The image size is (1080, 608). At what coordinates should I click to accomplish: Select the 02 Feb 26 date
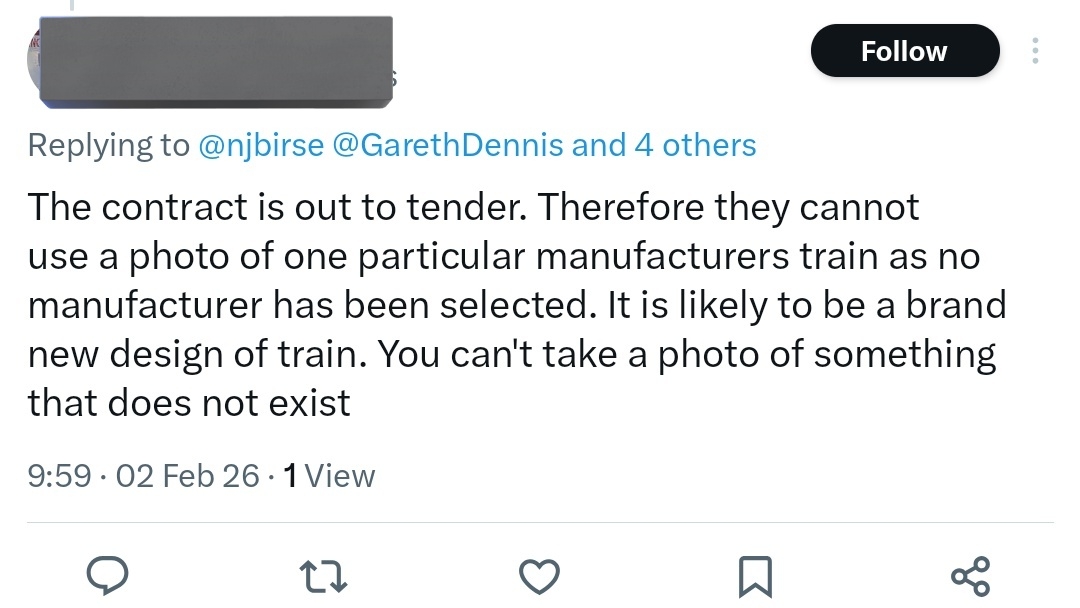coord(188,476)
